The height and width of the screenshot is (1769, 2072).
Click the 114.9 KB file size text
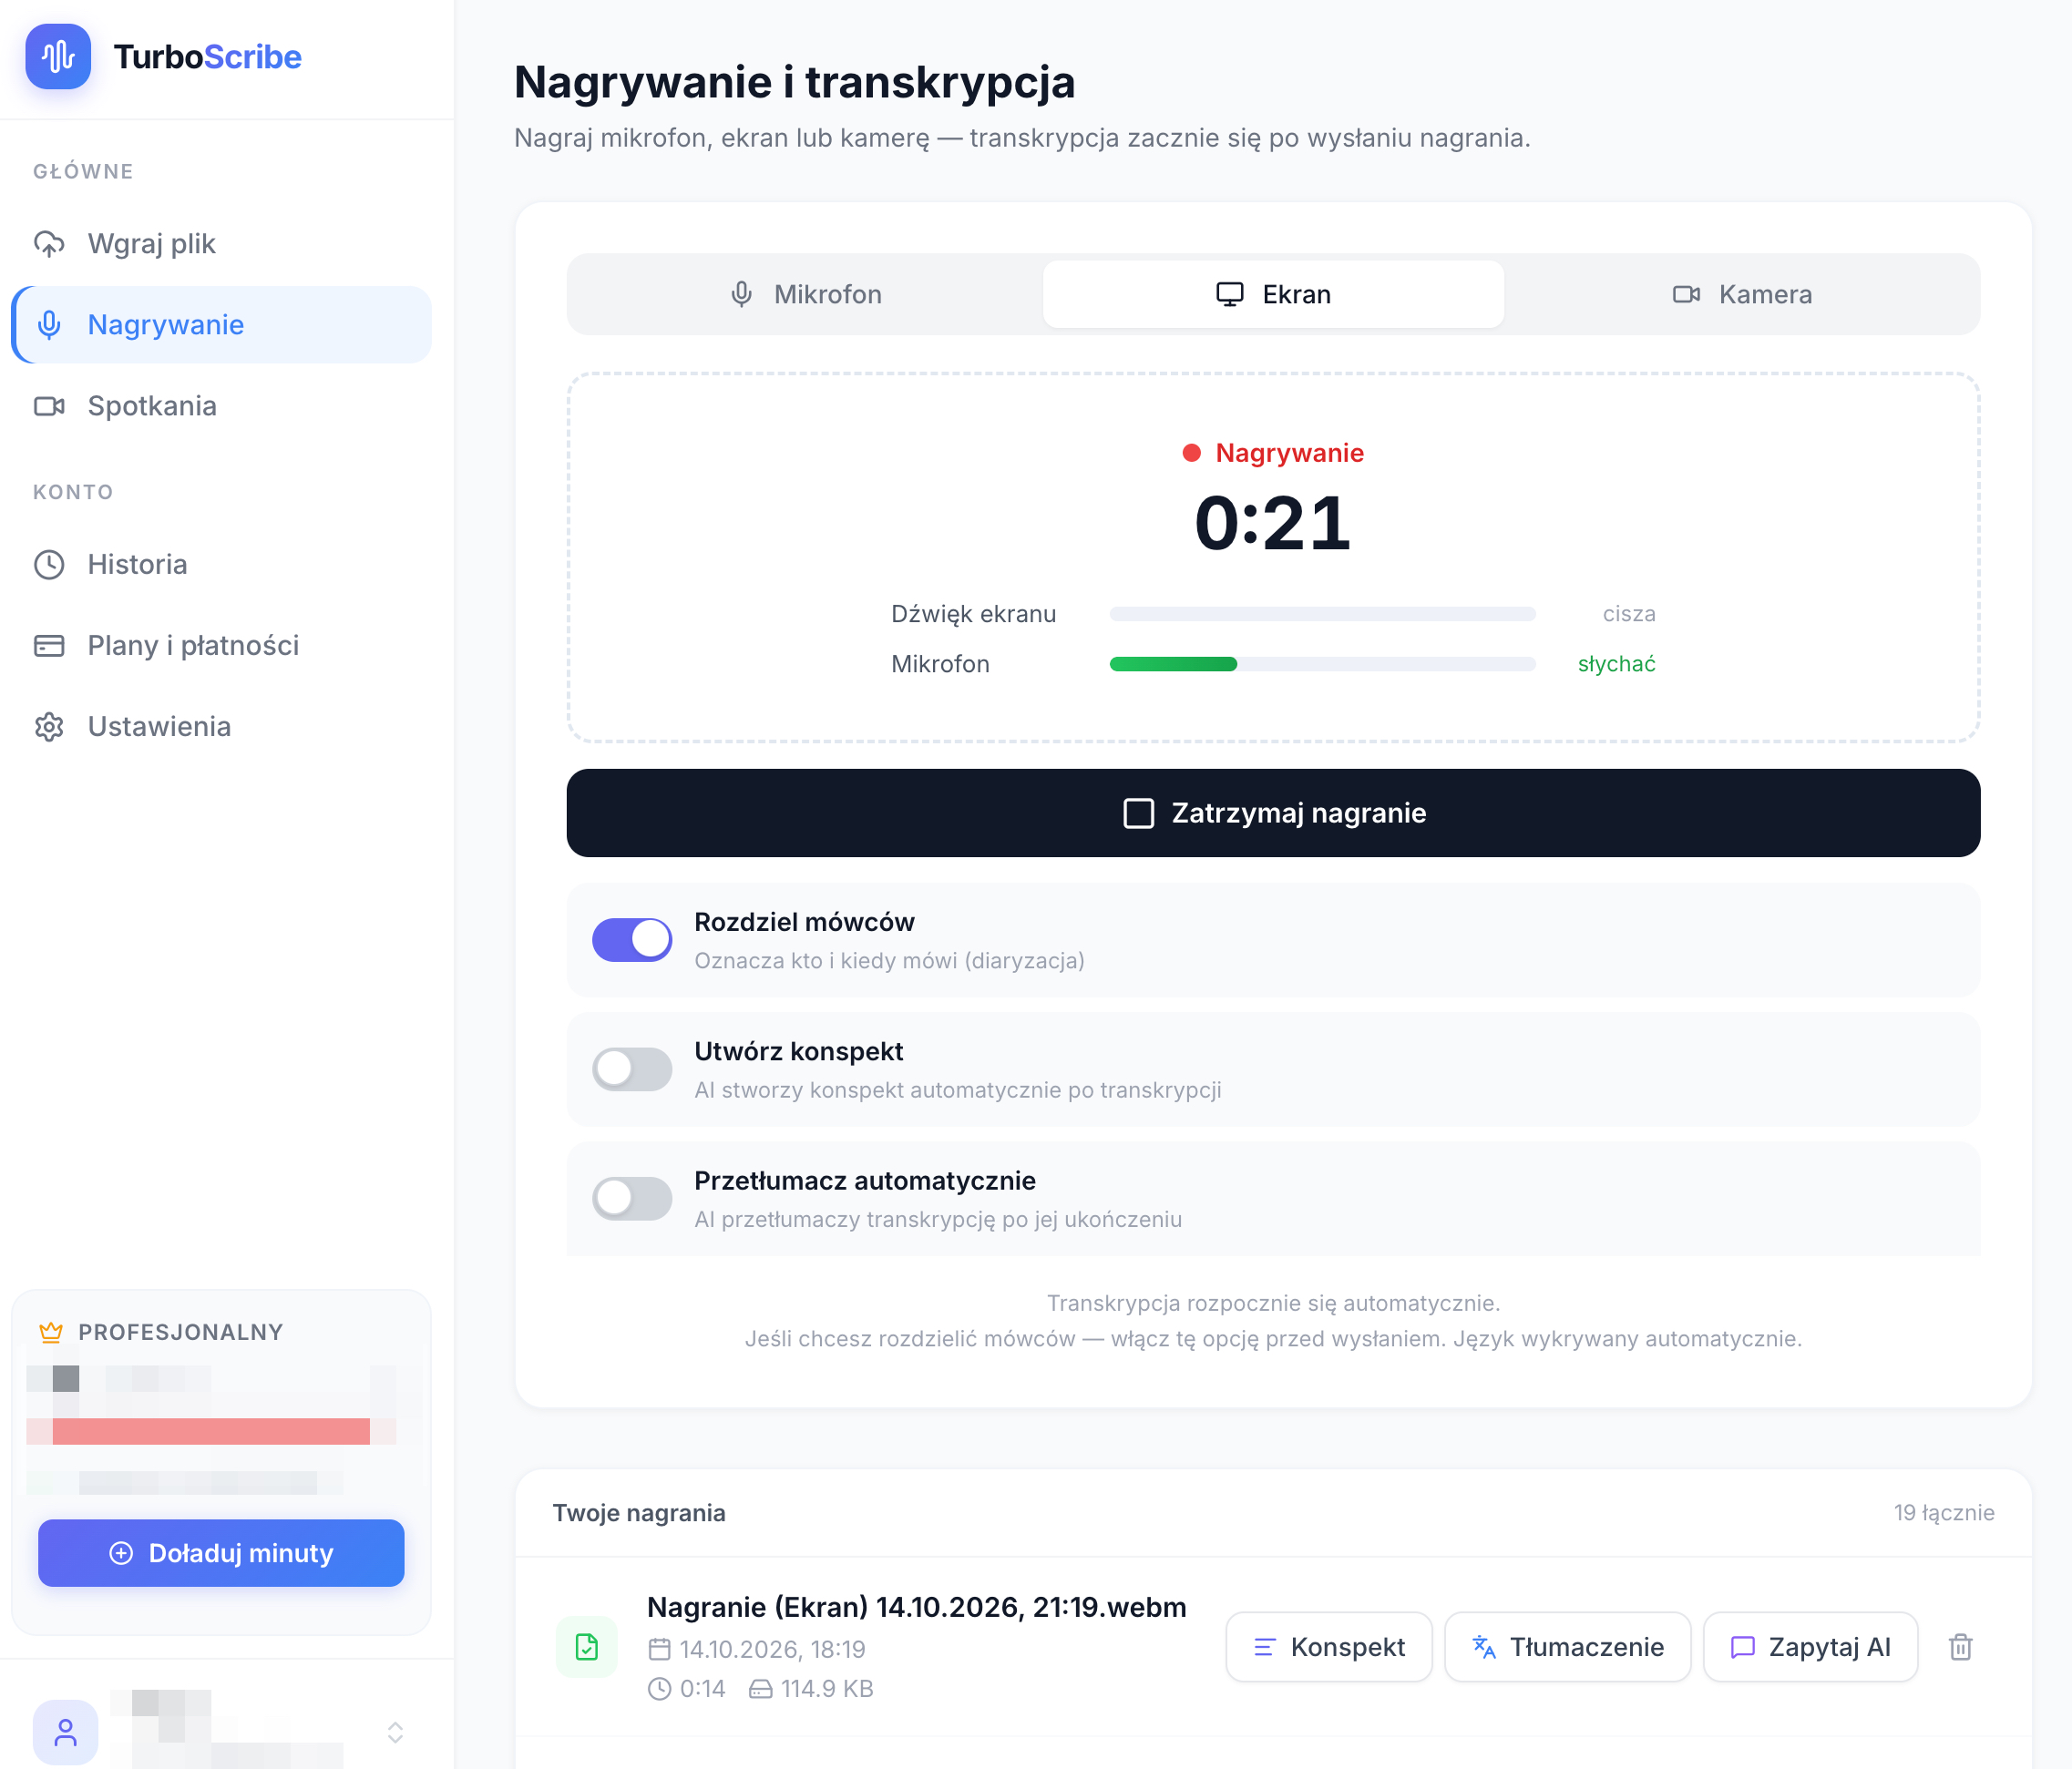point(827,1689)
